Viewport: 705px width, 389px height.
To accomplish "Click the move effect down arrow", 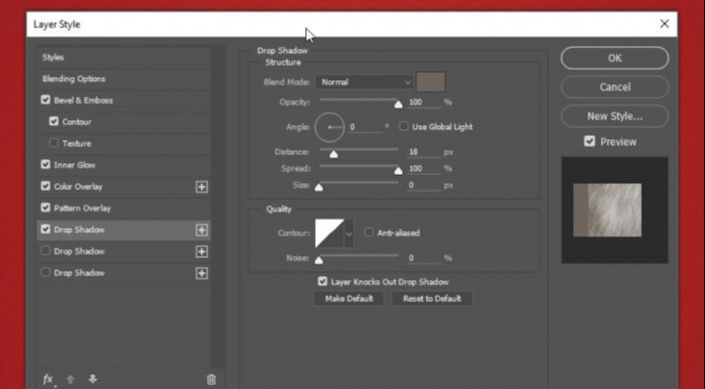I will click(93, 379).
